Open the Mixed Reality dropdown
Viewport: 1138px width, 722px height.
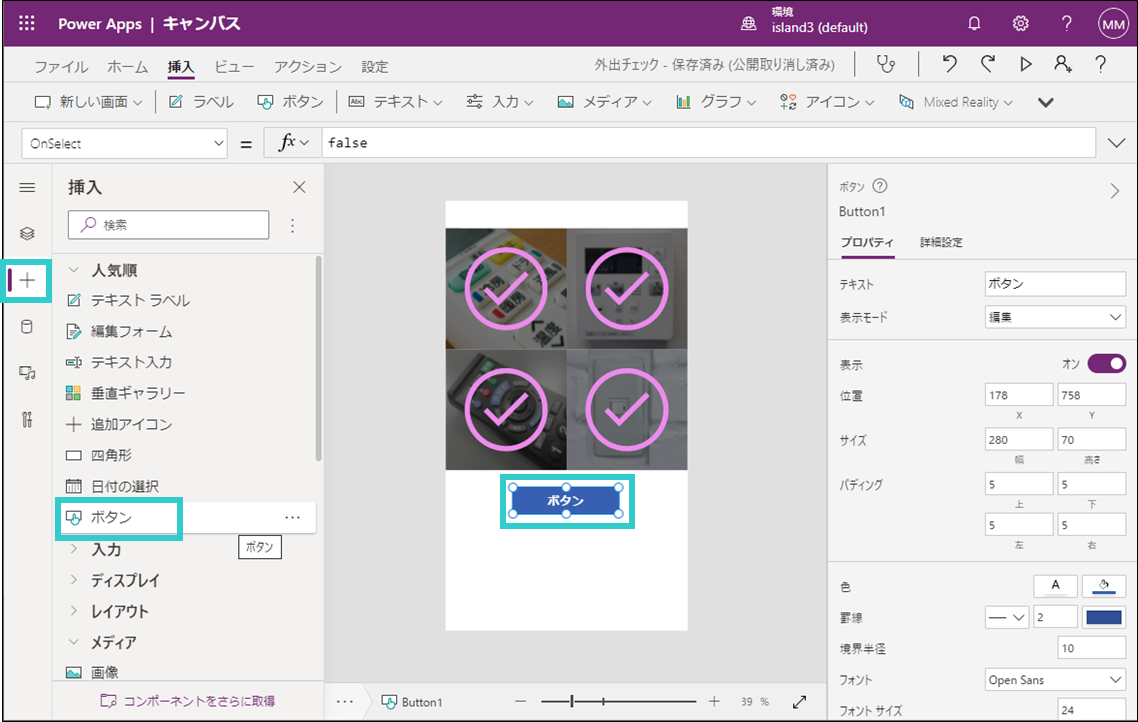pos(956,102)
